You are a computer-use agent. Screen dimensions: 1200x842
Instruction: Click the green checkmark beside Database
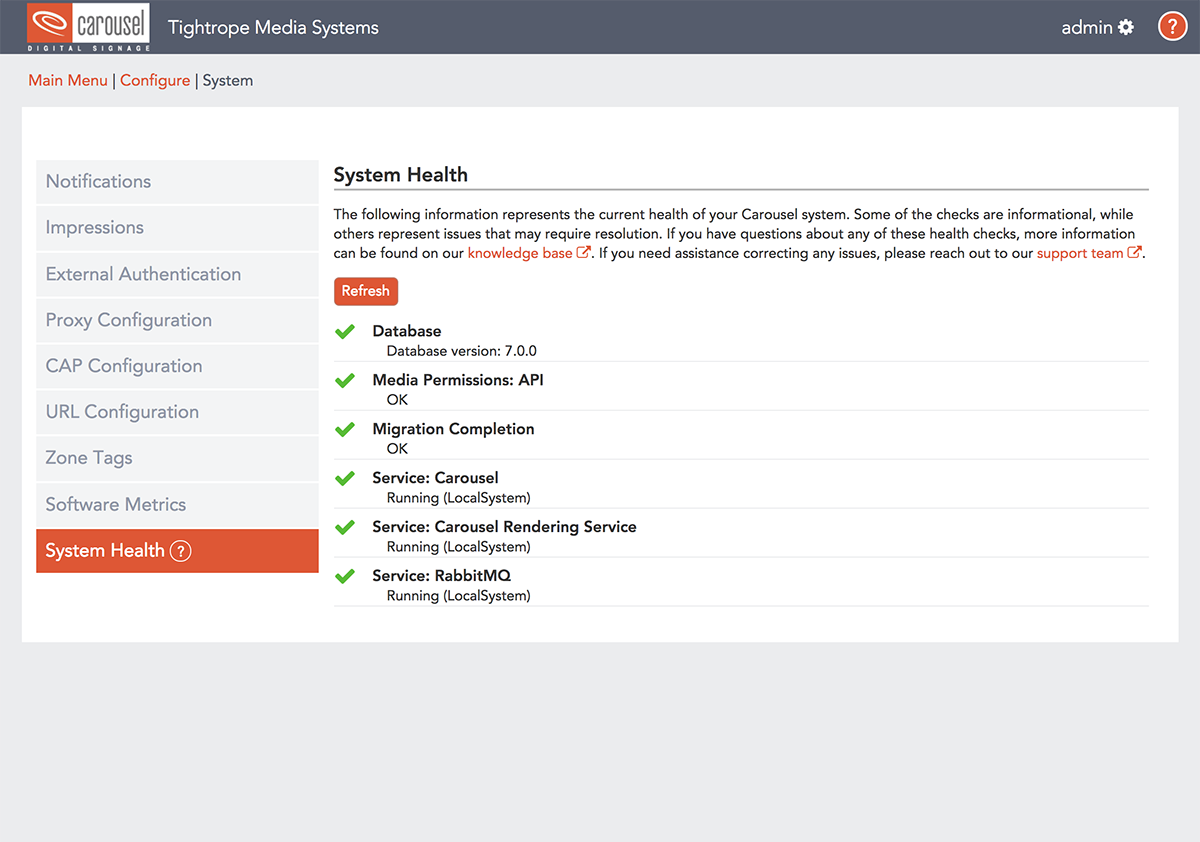[x=345, y=331]
